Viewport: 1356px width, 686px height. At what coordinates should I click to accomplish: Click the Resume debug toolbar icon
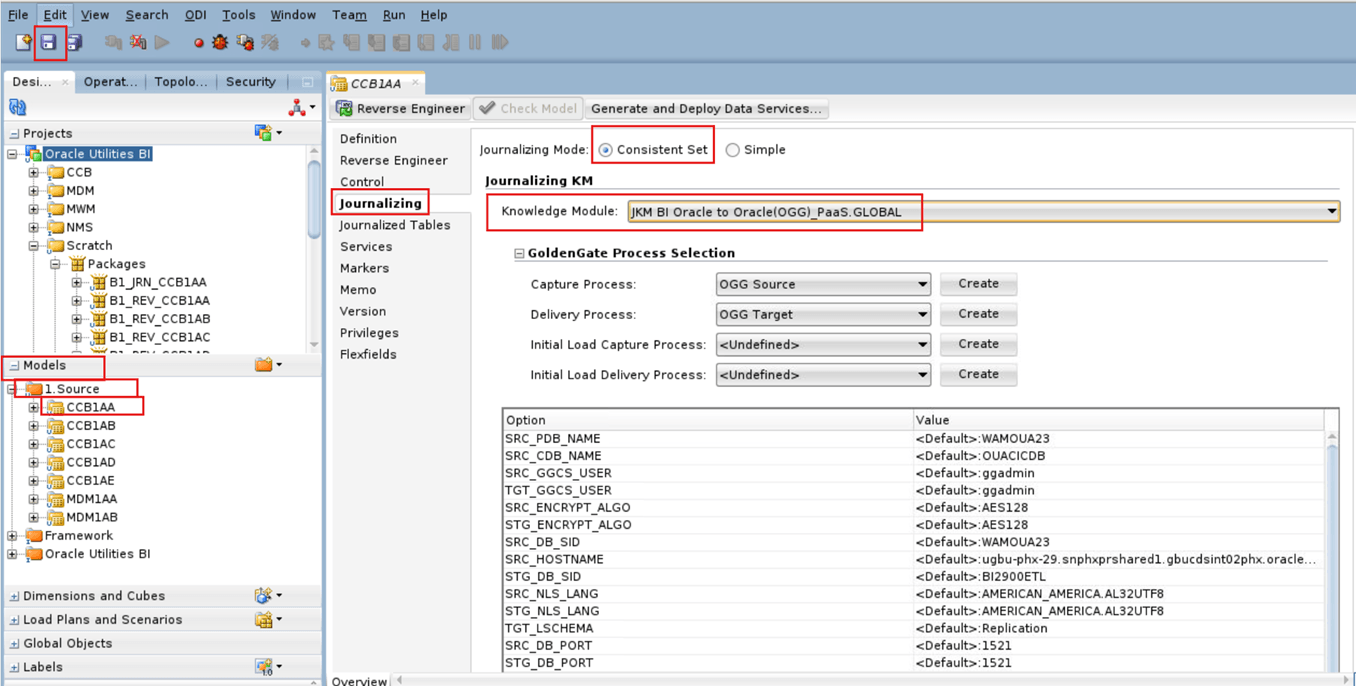[x=500, y=43]
